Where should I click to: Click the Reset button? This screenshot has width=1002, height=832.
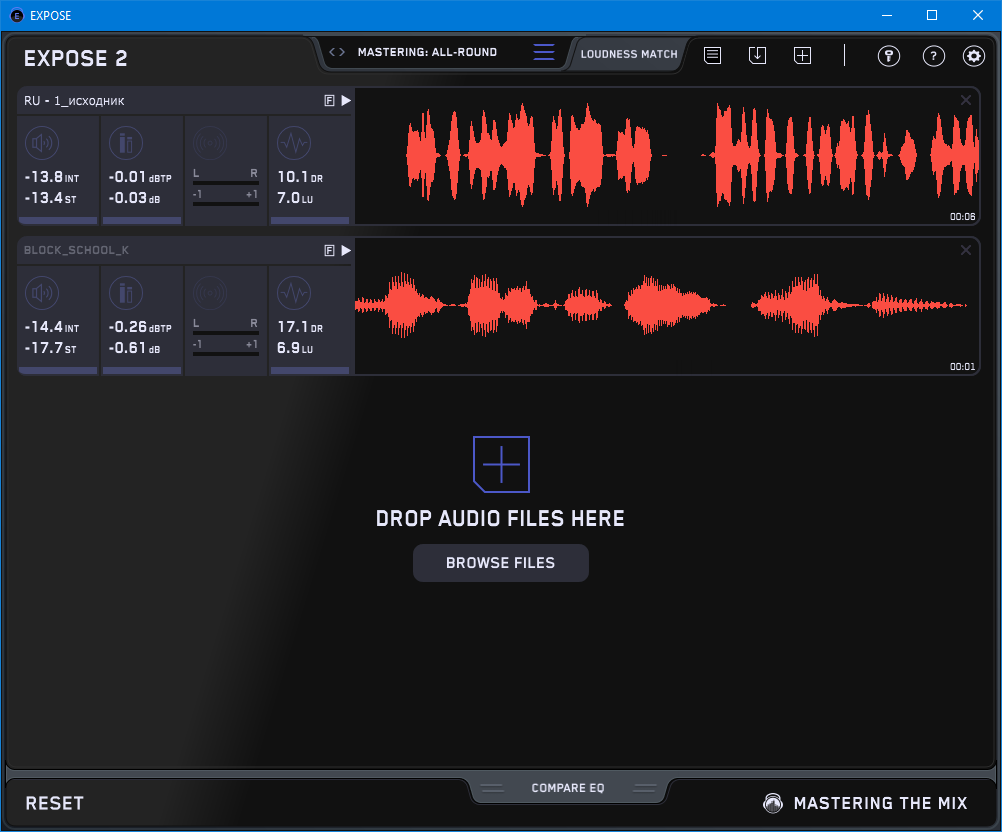coord(54,803)
